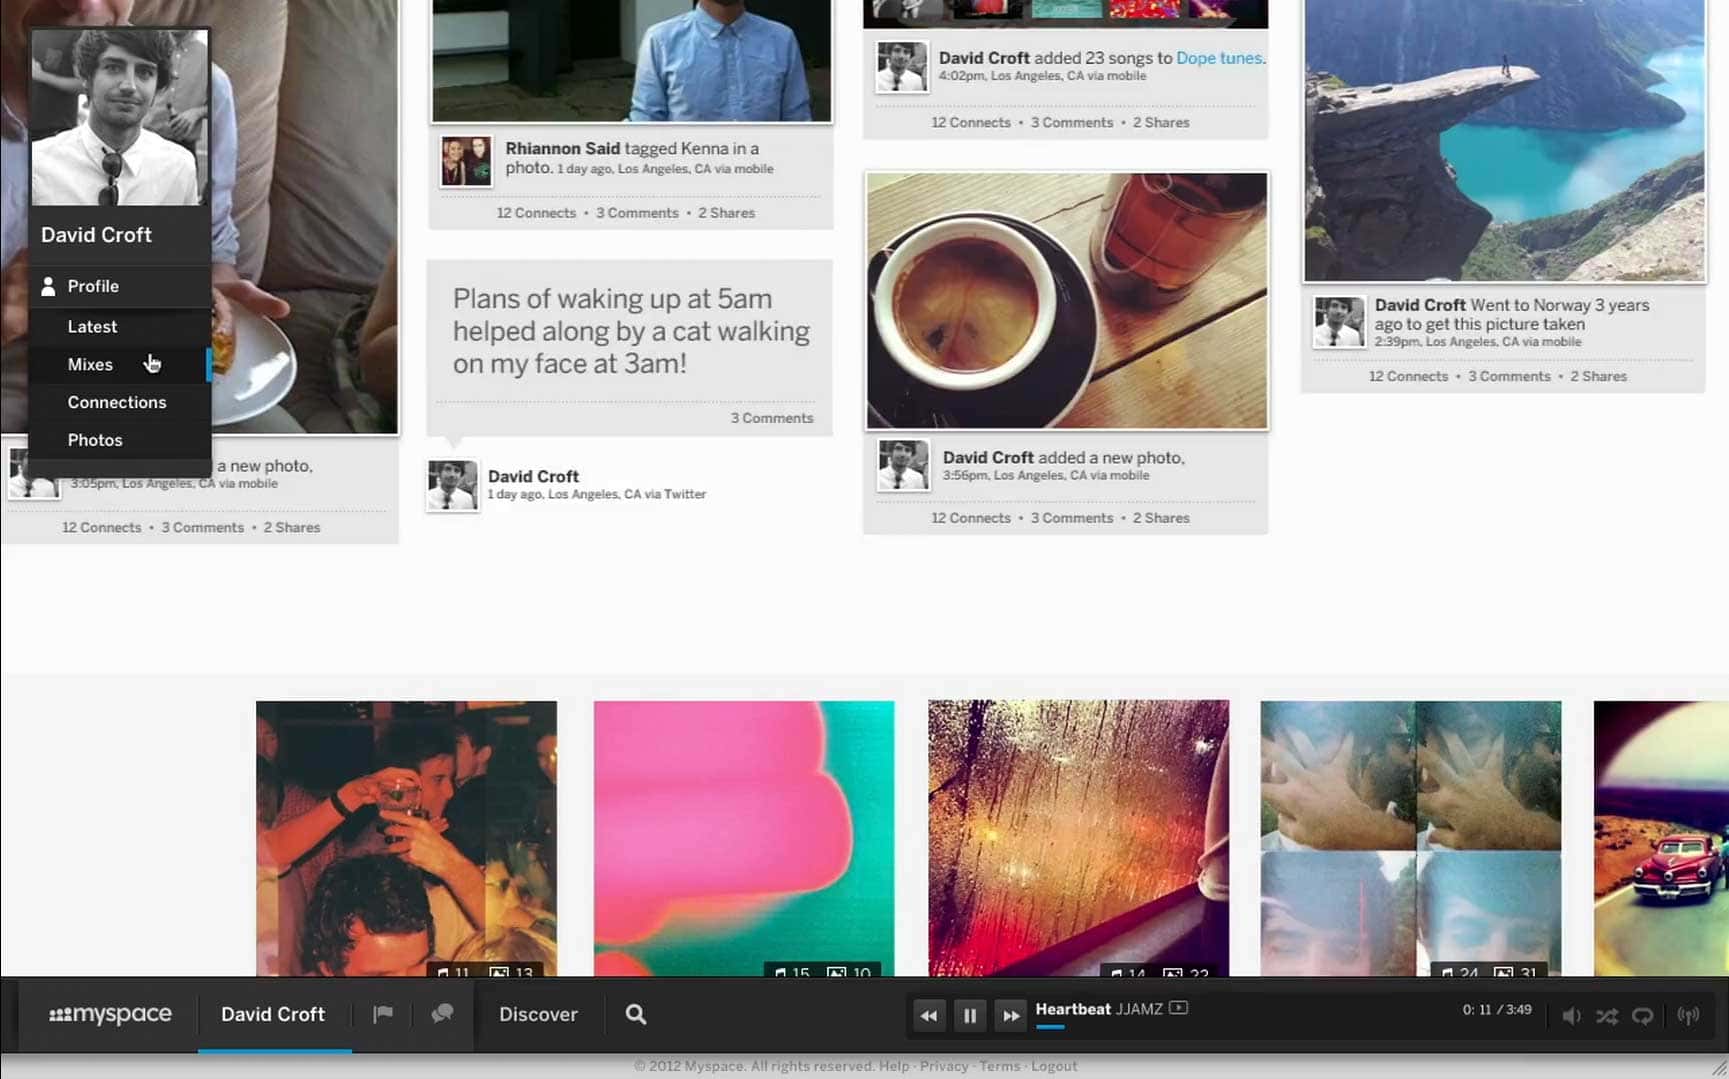The height and width of the screenshot is (1079, 1729).
Task: Open video icon next to JJAMZ
Action: 1178,1008
